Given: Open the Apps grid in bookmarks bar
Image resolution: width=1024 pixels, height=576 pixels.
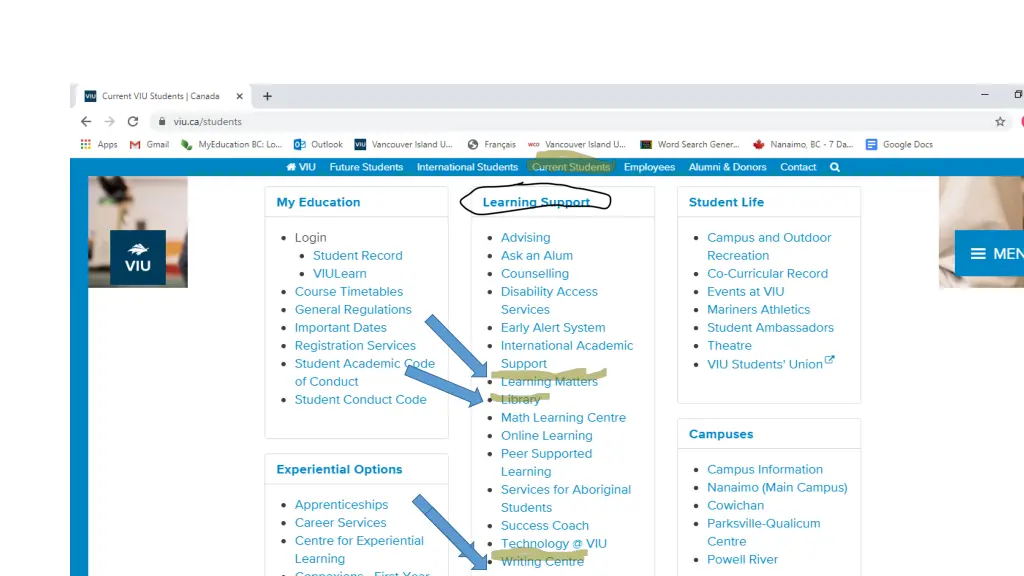Looking at the screenshot, I should [x=99, y=144].
